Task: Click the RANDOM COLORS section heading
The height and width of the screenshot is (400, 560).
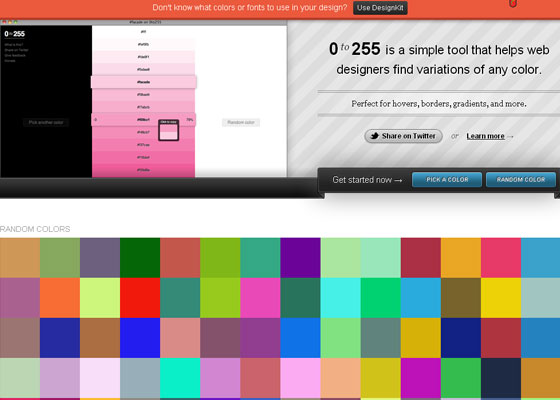Action: [35, 229]
